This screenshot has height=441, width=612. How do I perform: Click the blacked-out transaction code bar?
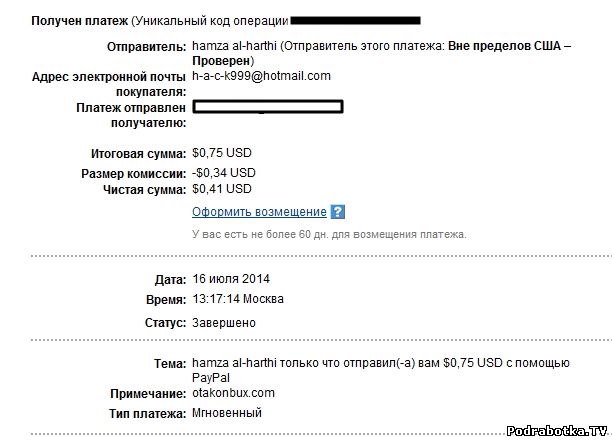point(355,19)
